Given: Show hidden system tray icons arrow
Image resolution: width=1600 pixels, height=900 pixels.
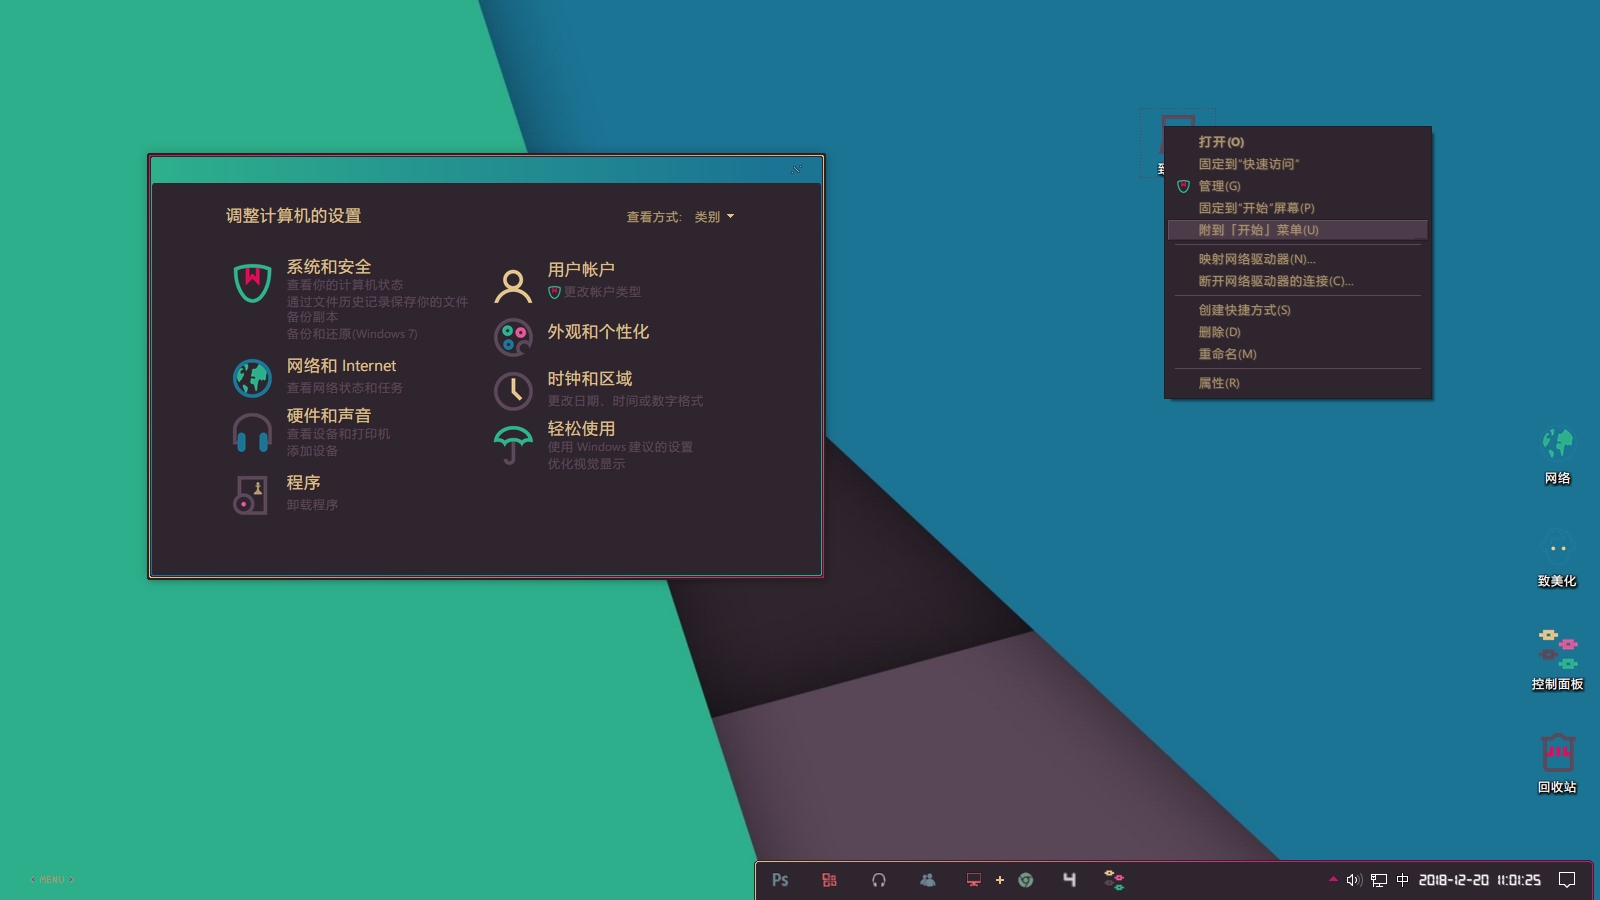Looking at the screenshot, I should coord(1333,880).
